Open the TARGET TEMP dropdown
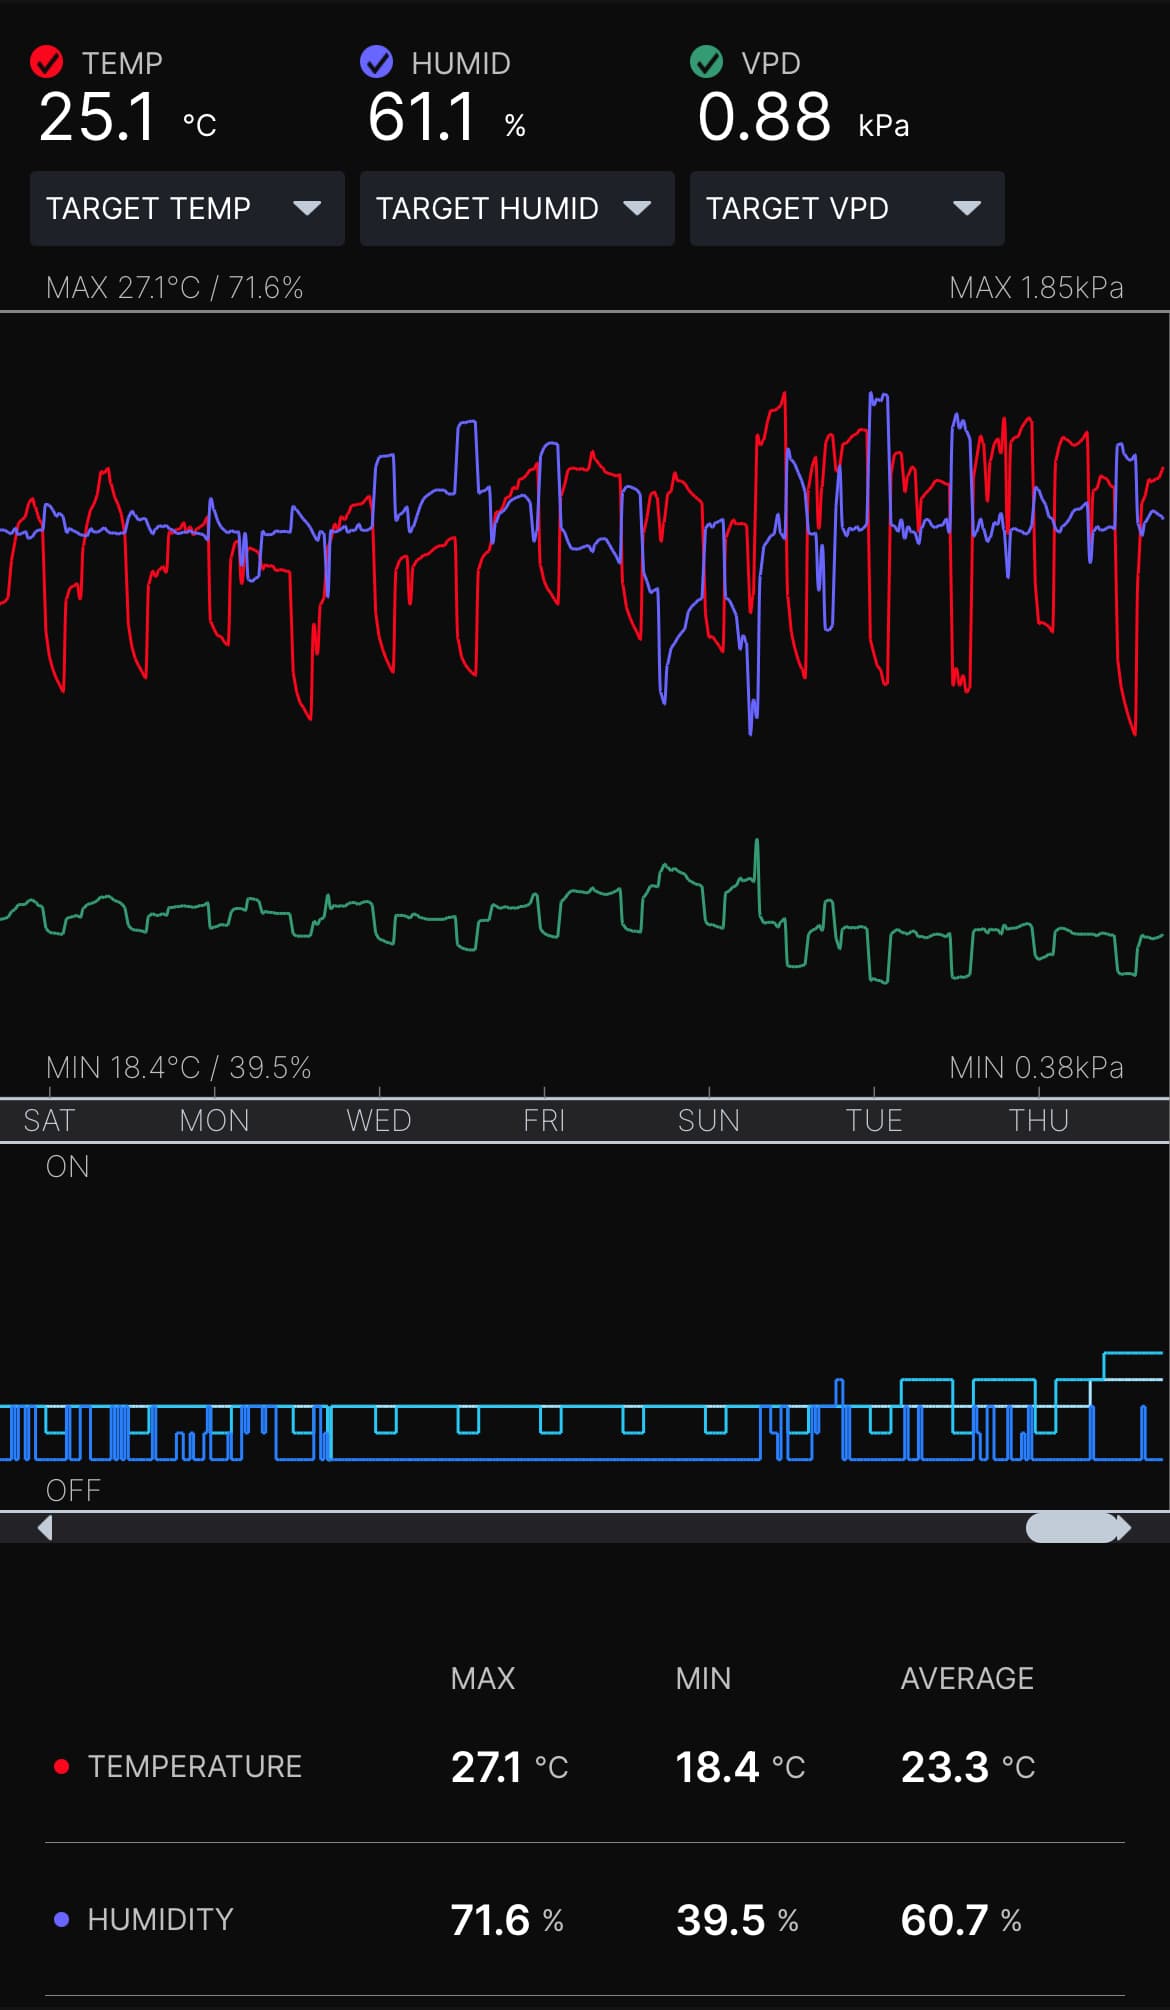1170x2010 pixels. [x=187, y=208]
